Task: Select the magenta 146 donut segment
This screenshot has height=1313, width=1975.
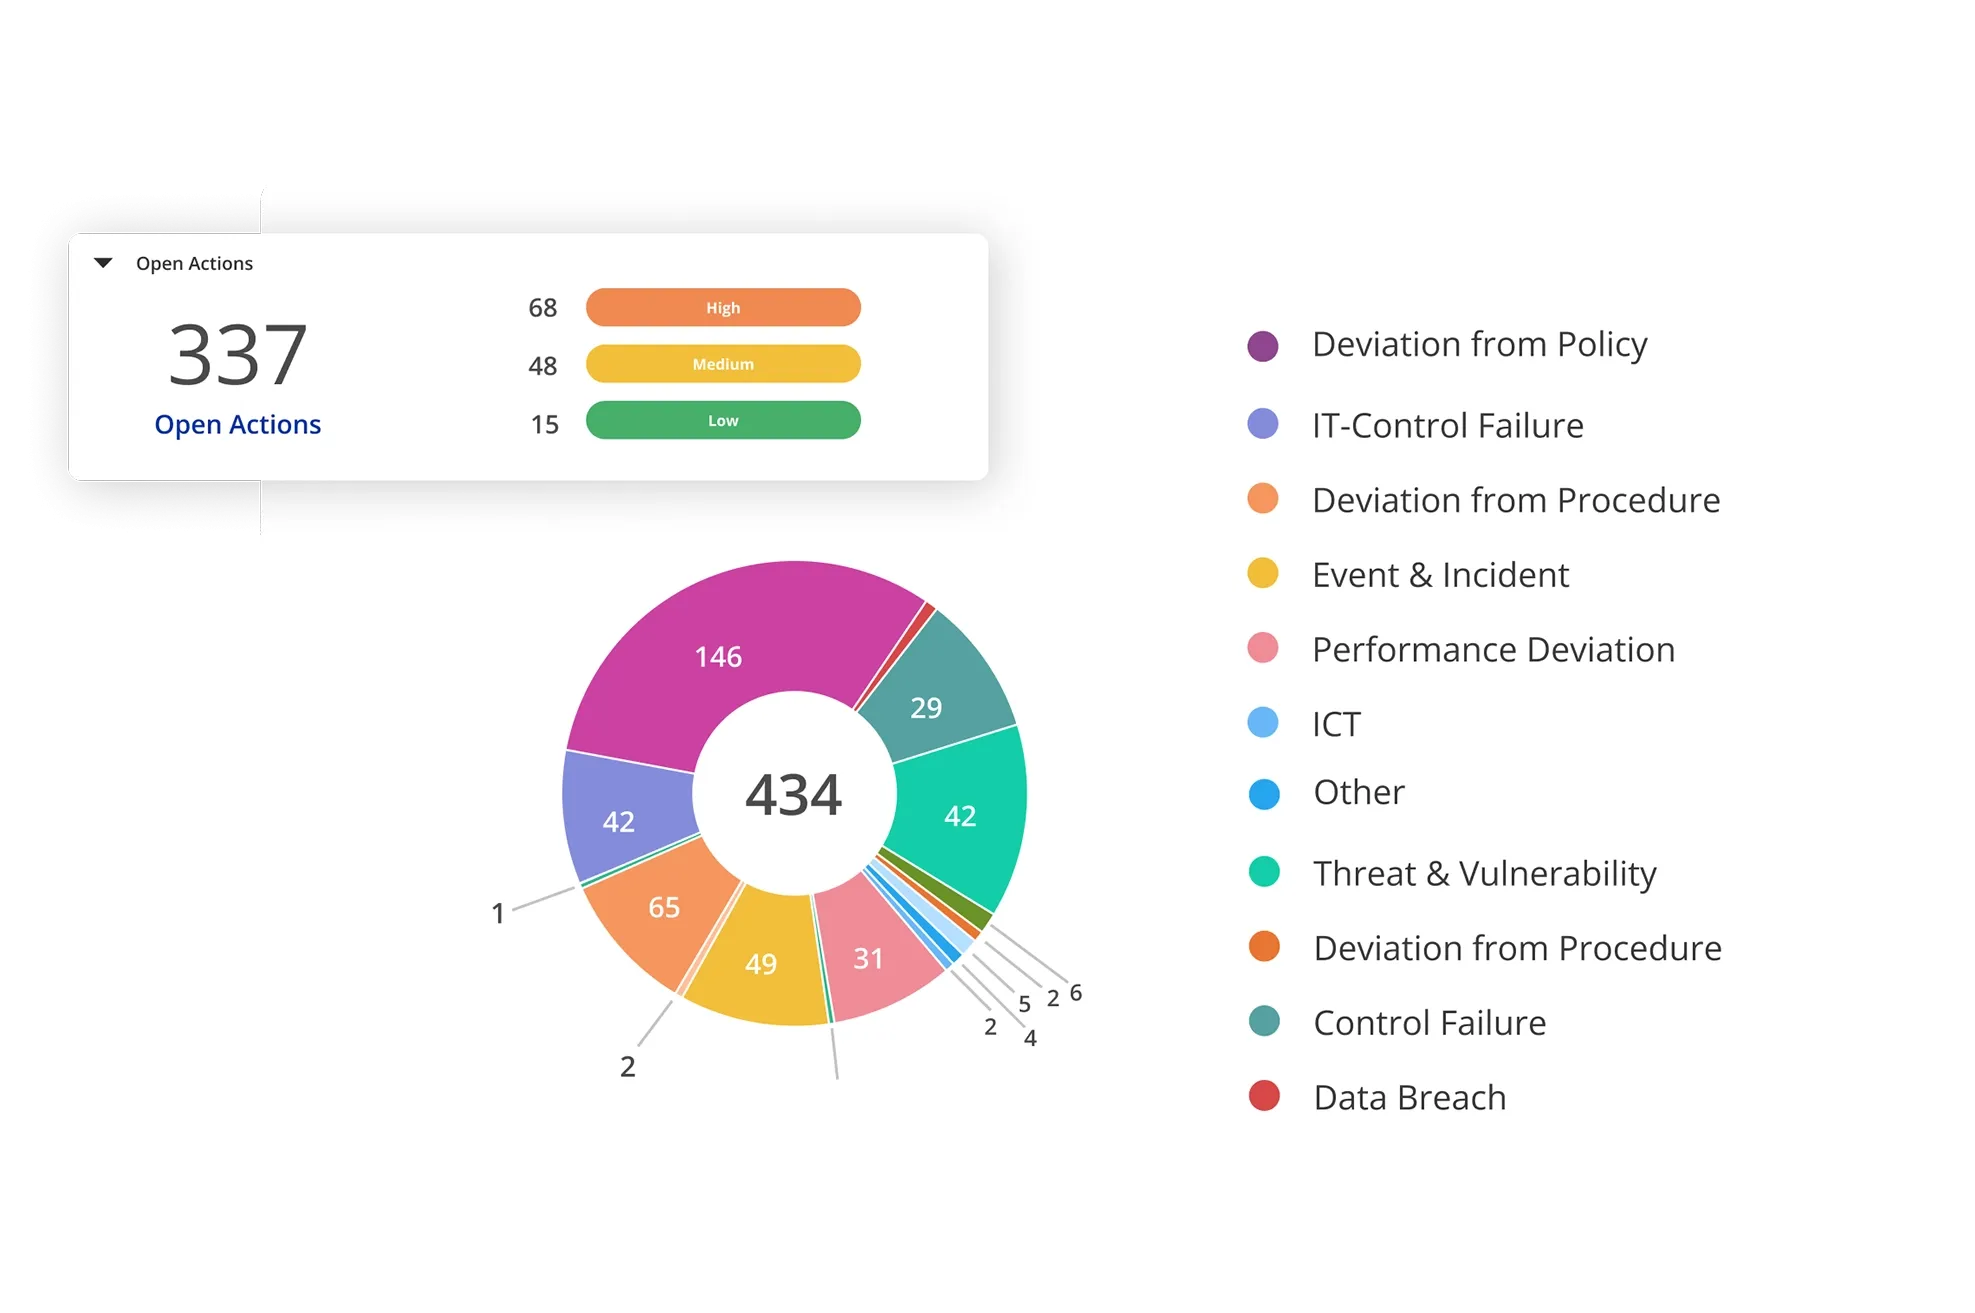Action: [718, 656]
